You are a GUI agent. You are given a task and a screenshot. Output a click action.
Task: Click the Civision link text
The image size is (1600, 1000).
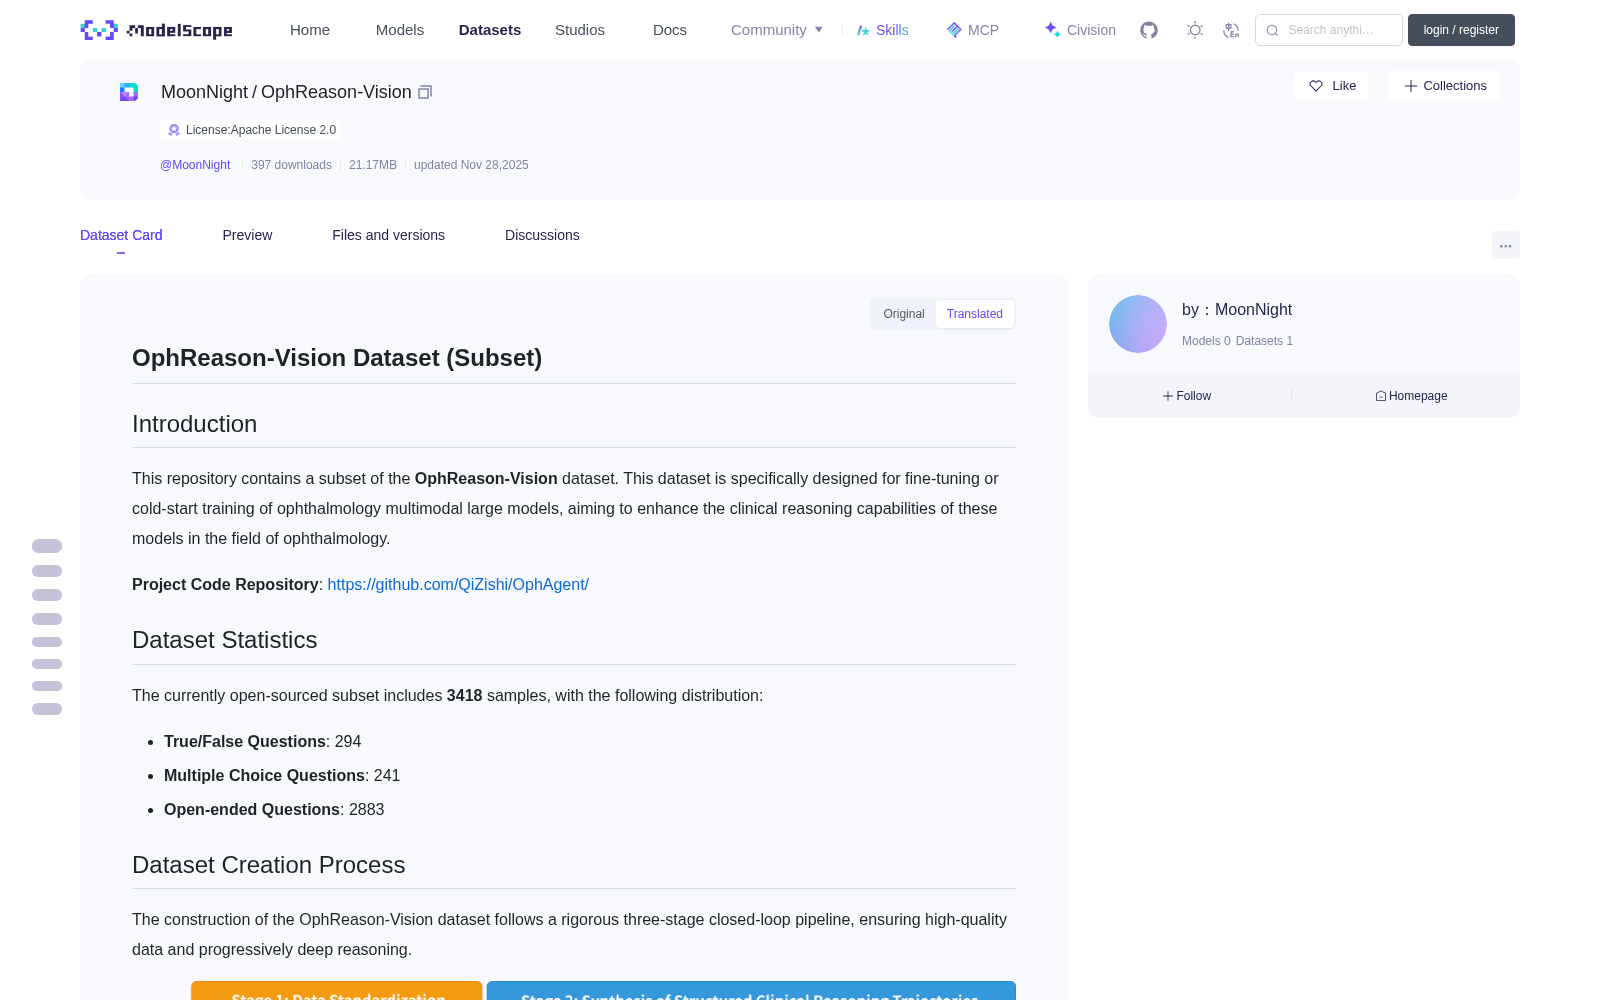click(x=1091, y=30)
